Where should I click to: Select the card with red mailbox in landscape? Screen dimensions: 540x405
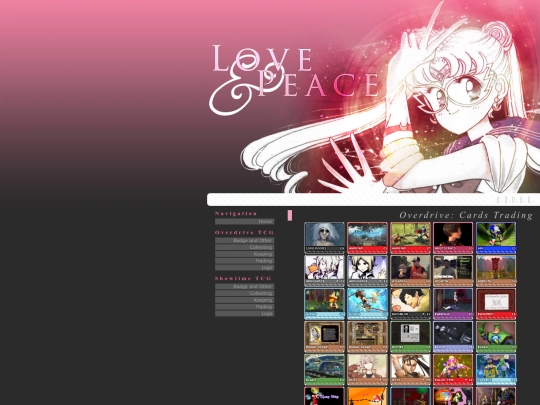[x=496, y=271]
